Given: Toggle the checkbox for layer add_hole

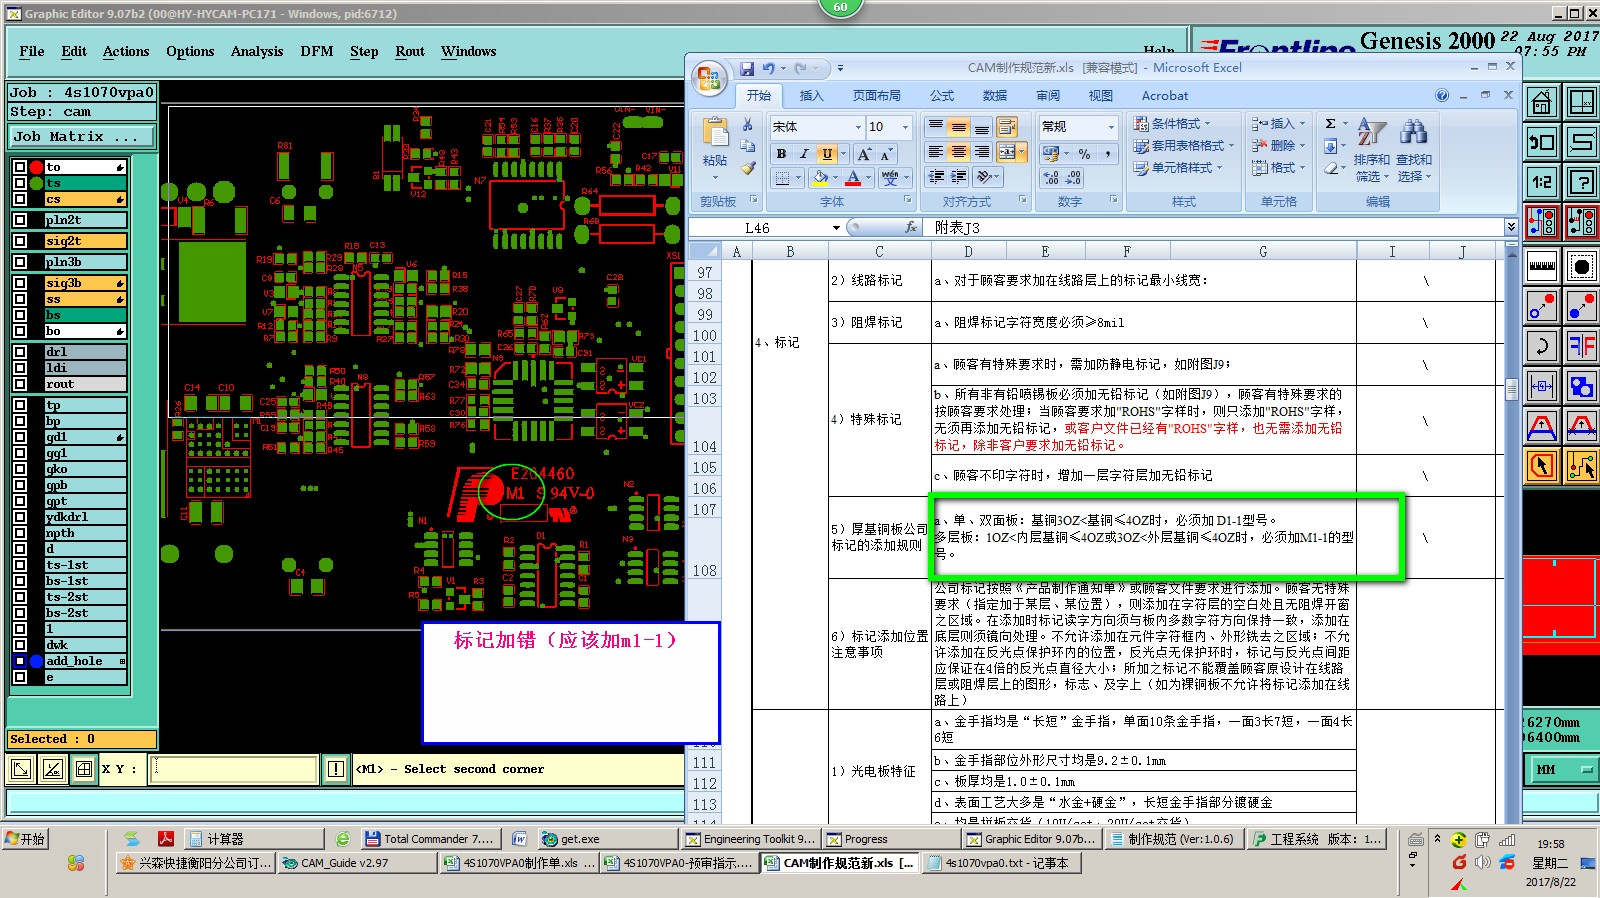Looking at the screenshot, I should (x=20, y=661).
